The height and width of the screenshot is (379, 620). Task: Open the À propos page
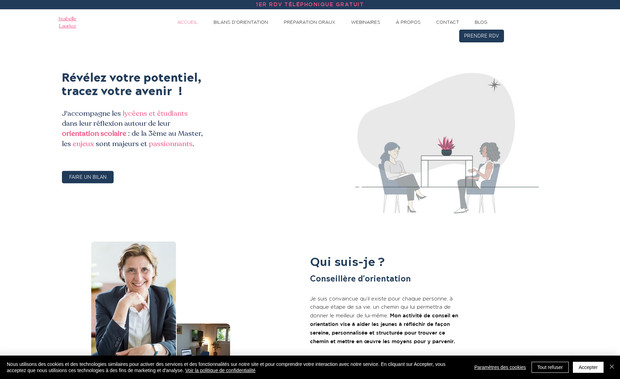[x=408, y=22]
